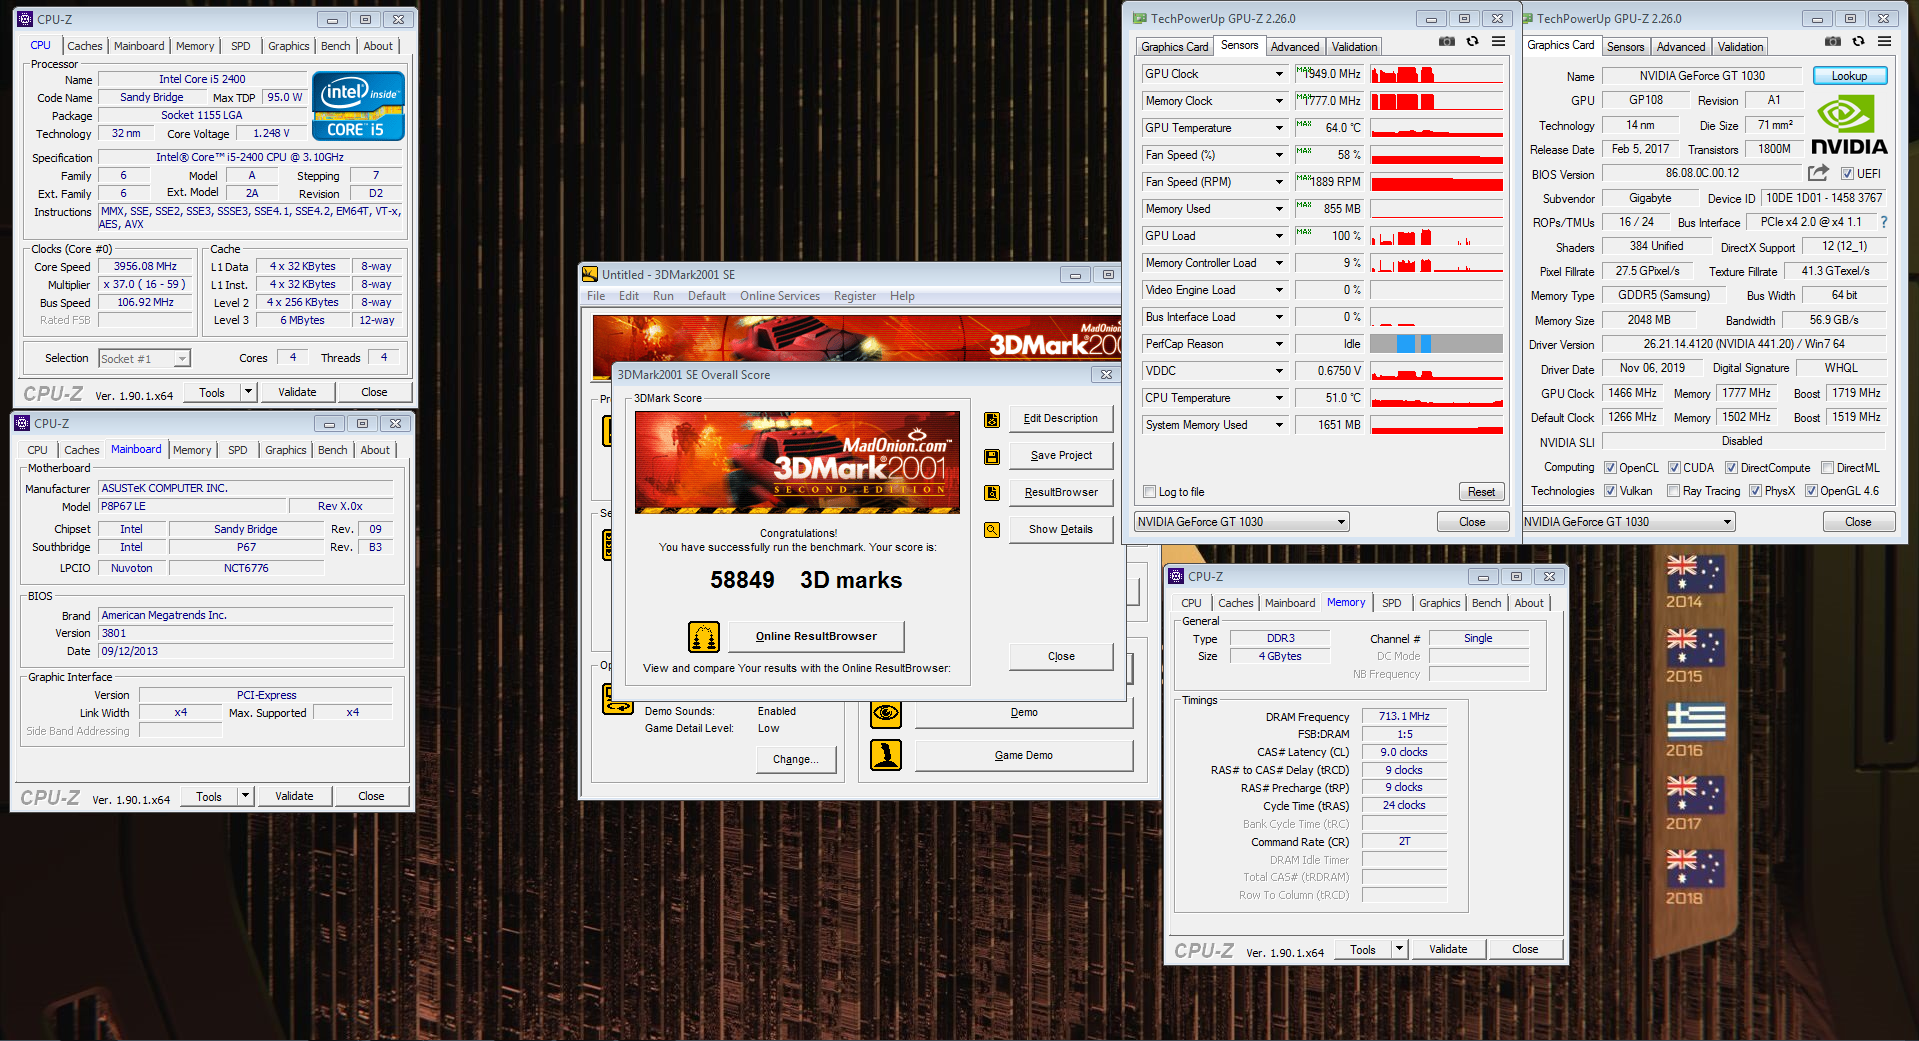Toggle the PhysX checkbox

1755,491
